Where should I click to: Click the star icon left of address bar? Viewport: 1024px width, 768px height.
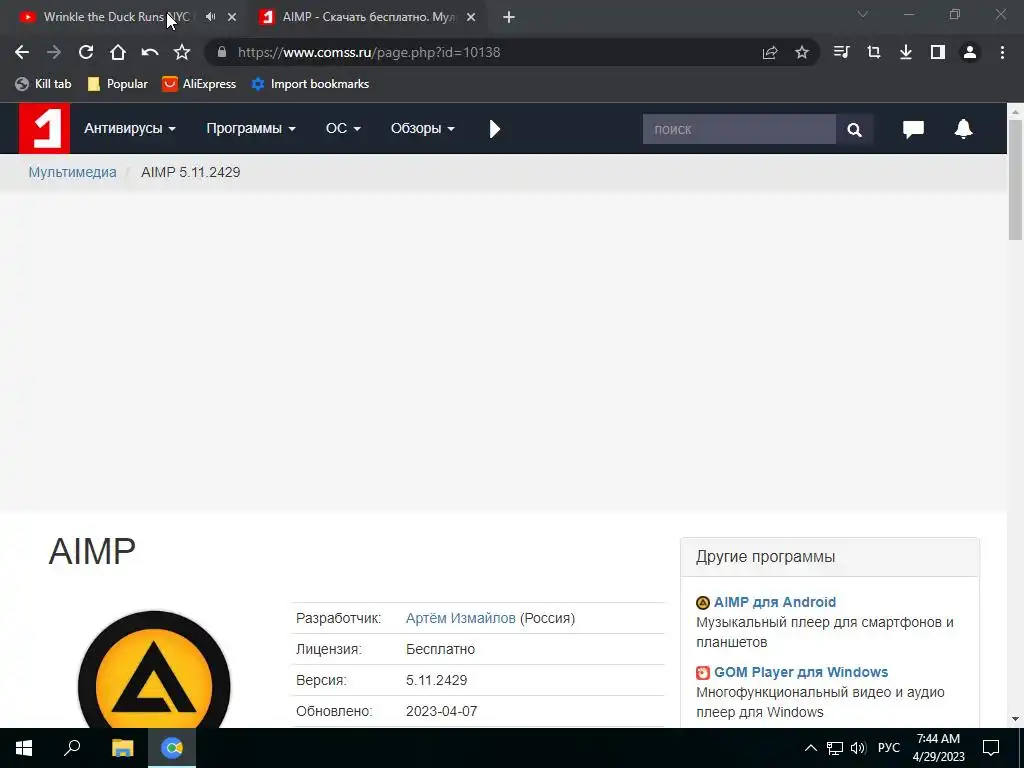[182, 52]
